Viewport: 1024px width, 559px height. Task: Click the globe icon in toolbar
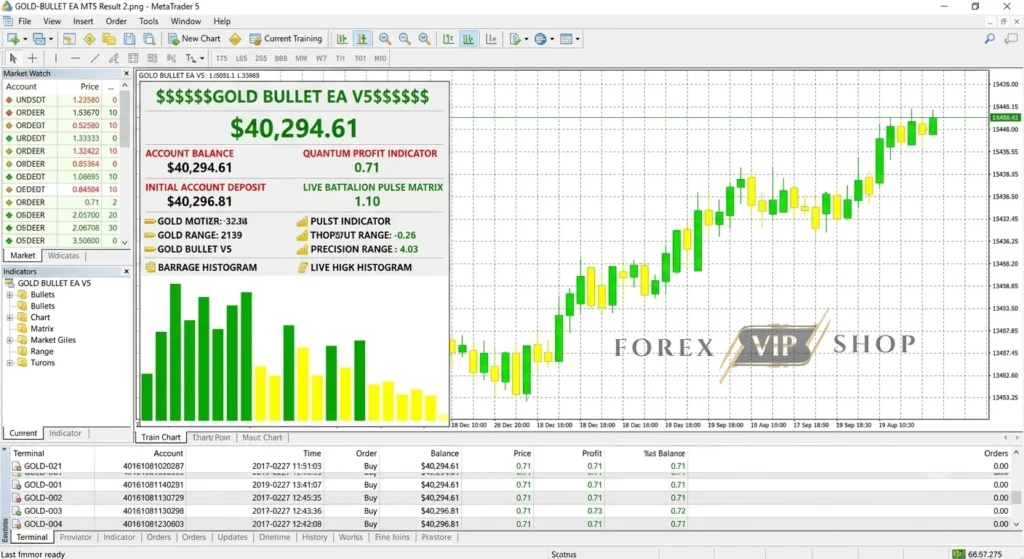point(540,39)
